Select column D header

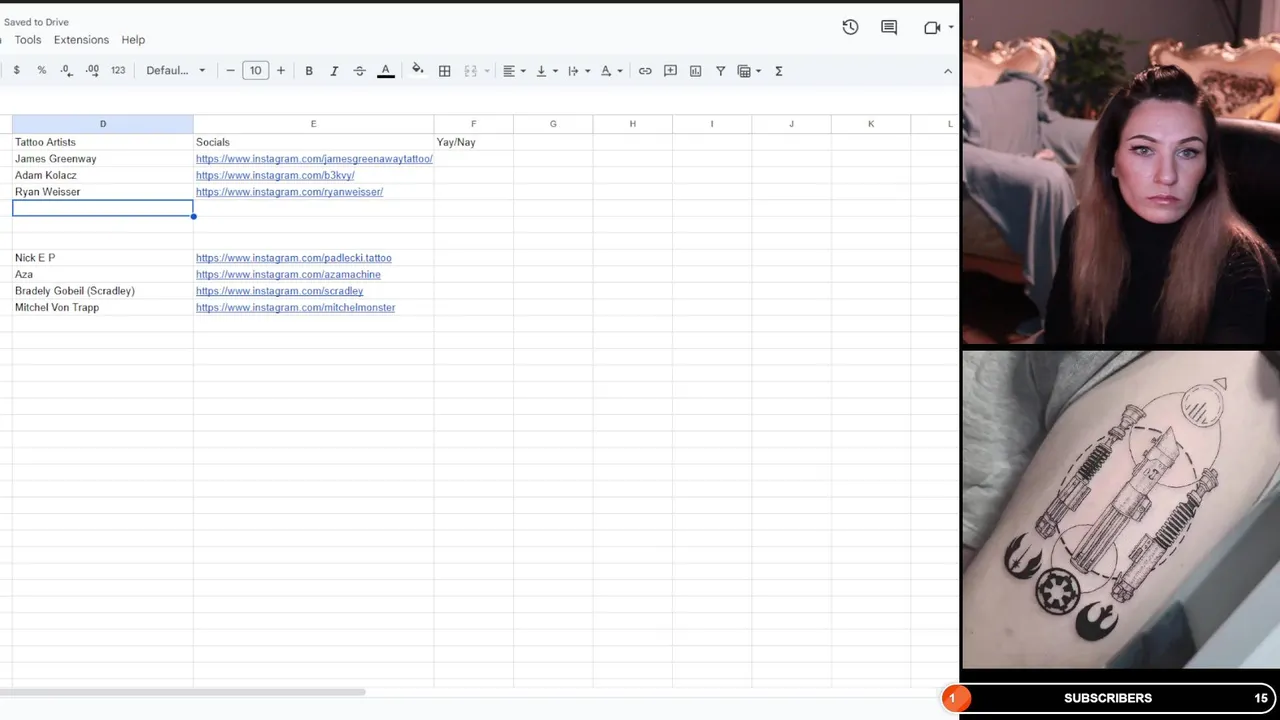[102, 124]
